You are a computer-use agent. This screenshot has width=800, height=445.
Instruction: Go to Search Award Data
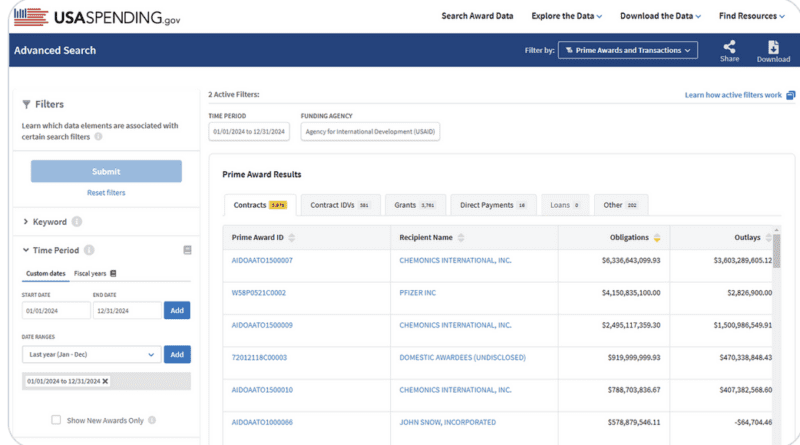477,16
